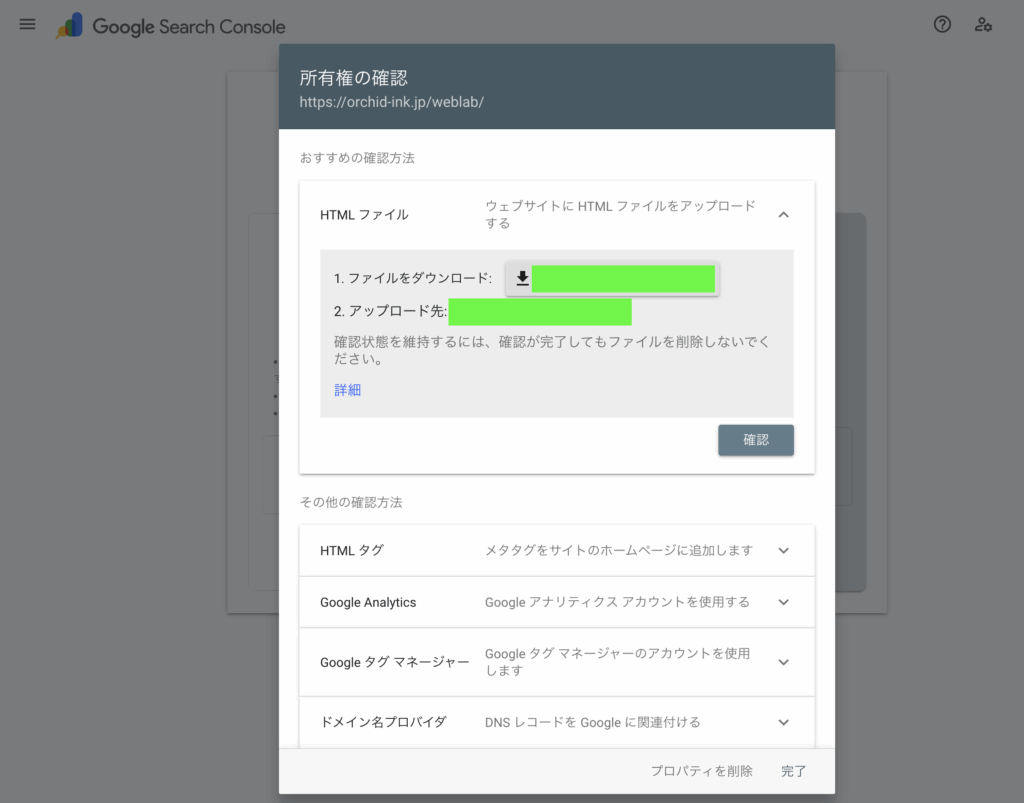Expand the Google Analytics verification method
This screenshot has width=1024, height=803.
click(783, 602)
